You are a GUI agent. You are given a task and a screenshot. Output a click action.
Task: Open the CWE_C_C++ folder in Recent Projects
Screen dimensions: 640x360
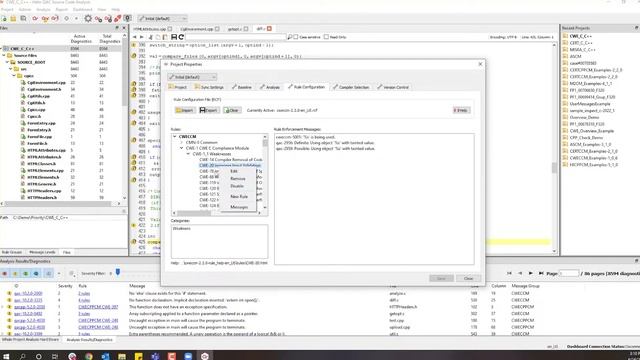(x=580, y=36)
